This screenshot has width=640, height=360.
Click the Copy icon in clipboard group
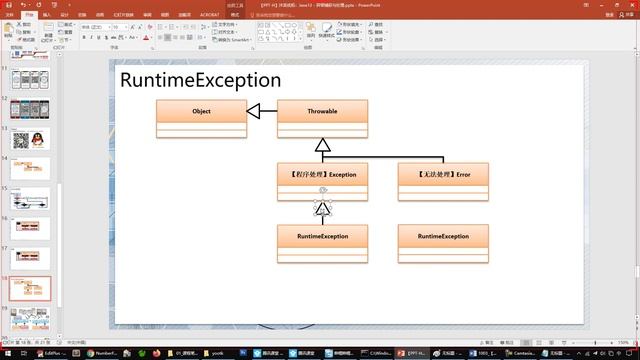pos(19,32)
